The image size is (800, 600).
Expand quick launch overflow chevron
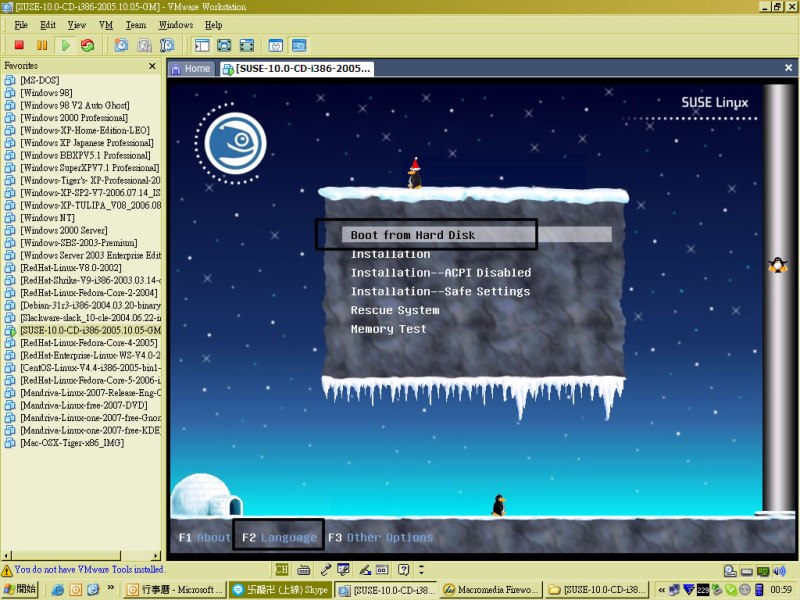[x=110, y=588]
